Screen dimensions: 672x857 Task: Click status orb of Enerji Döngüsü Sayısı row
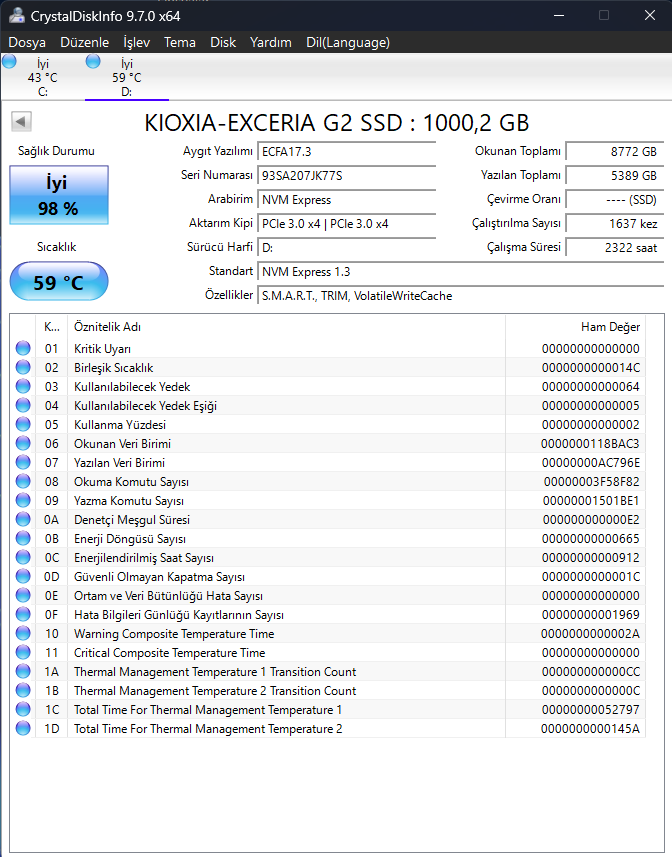[x=23, y=538]
